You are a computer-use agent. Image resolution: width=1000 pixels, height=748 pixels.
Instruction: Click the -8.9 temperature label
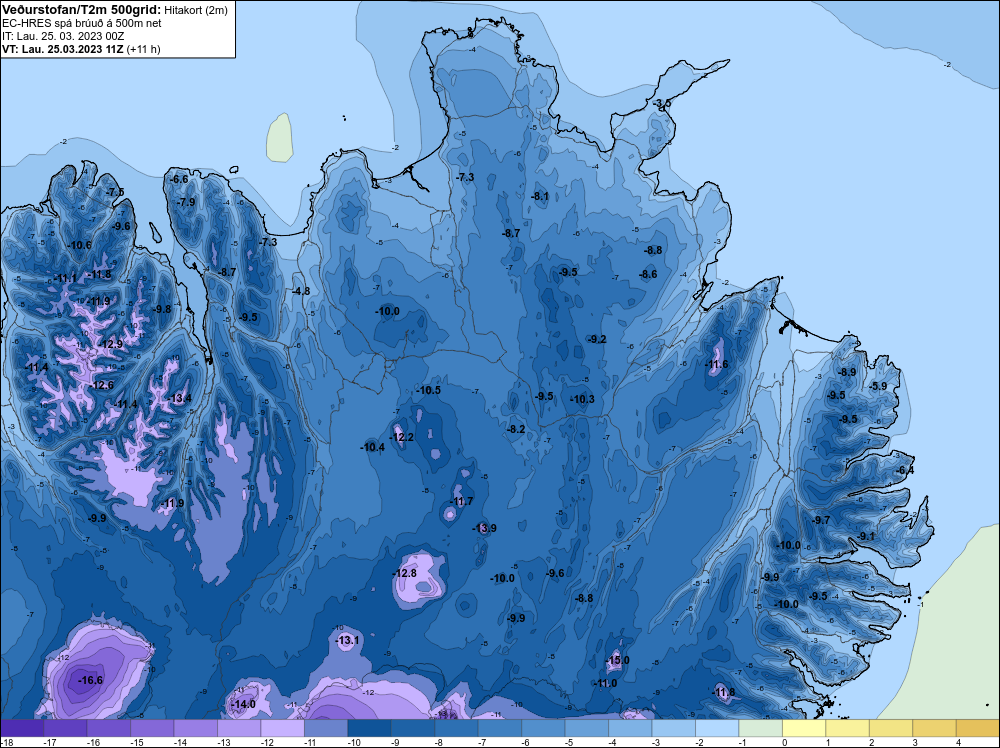click(x=846, y=372)
